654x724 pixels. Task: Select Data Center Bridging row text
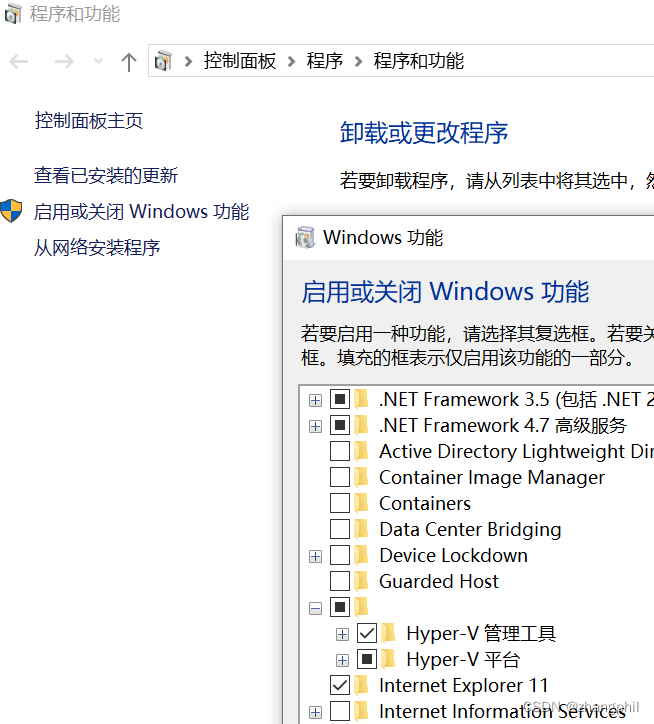(x=470, y=530)
